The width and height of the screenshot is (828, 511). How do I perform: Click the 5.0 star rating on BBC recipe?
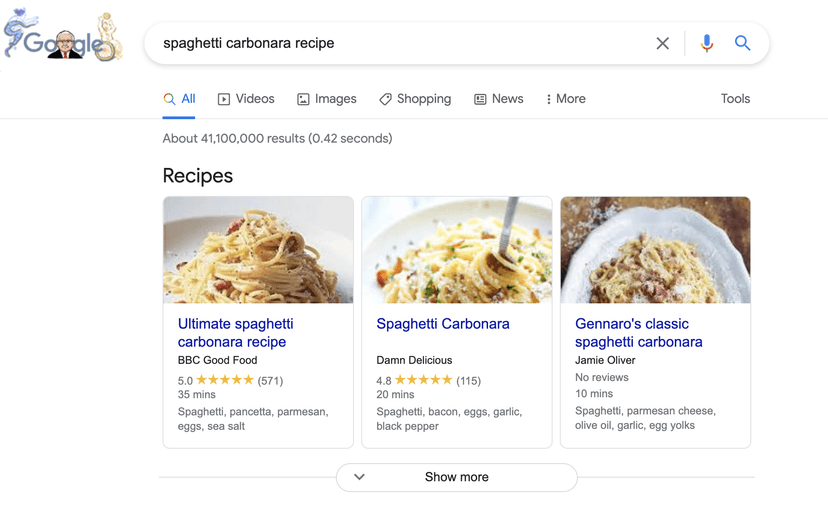(x=225, y=380)
